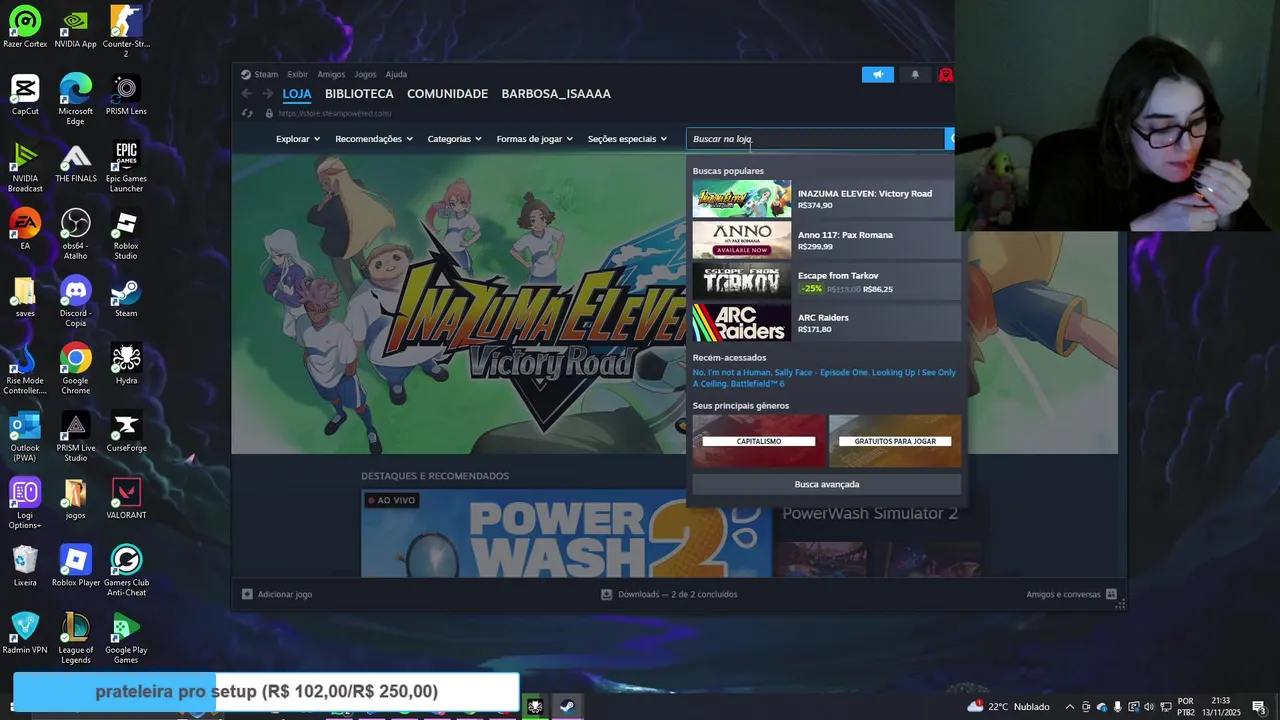The width and height of the screenshot is (1280, 720).
Task: Open the GRATUITOS PARA JOGAR genre tile
Action: 895,441
